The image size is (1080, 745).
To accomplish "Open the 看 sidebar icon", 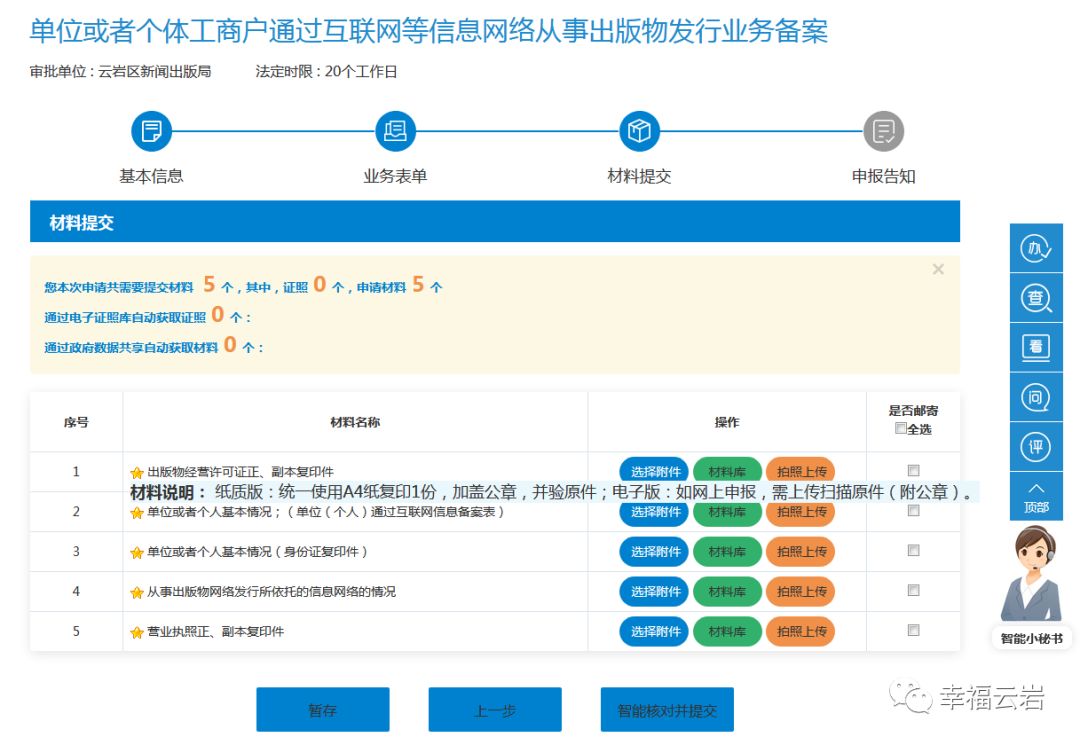I will pyautogui.click(x=1036, y=347).
